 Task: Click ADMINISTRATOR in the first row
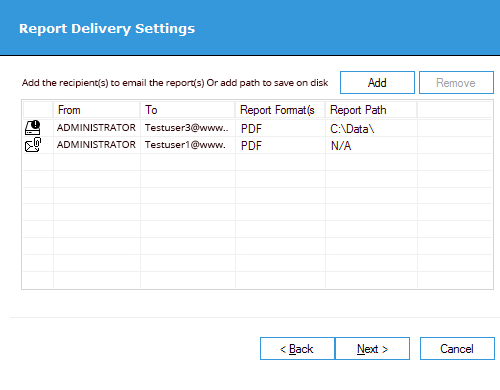click(96, 128)
